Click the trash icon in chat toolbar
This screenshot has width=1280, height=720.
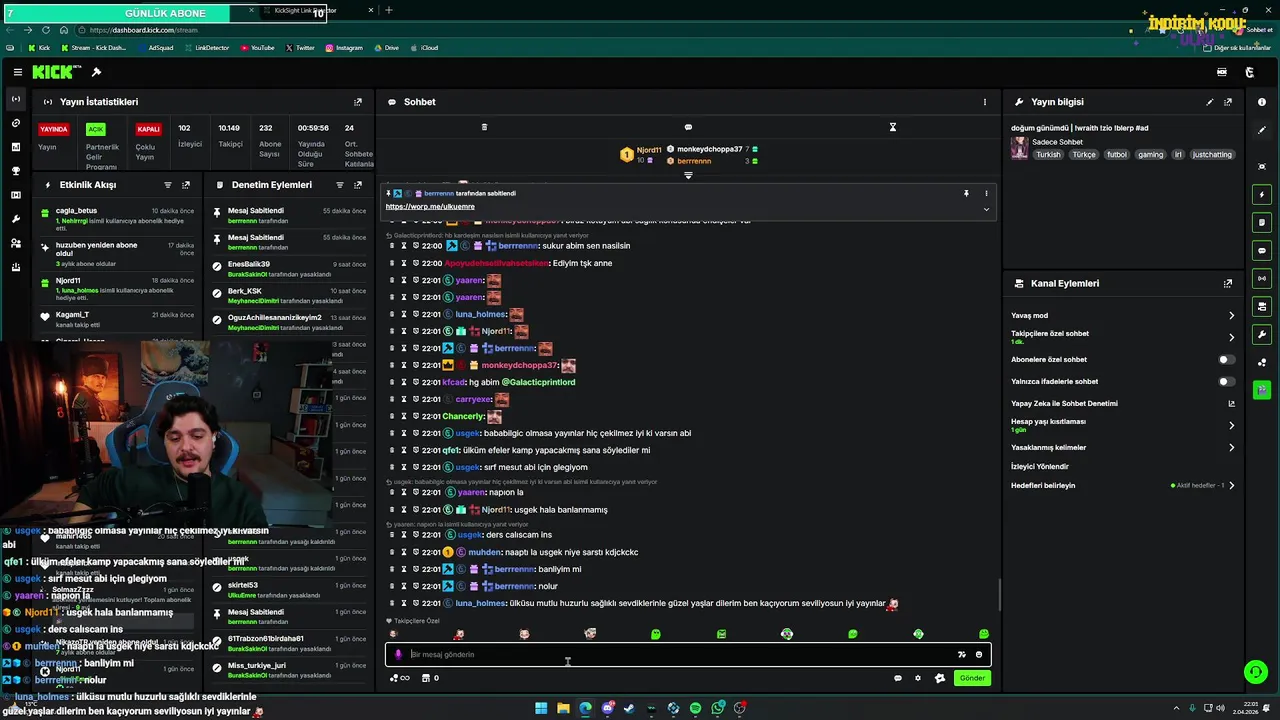[484, 127]
